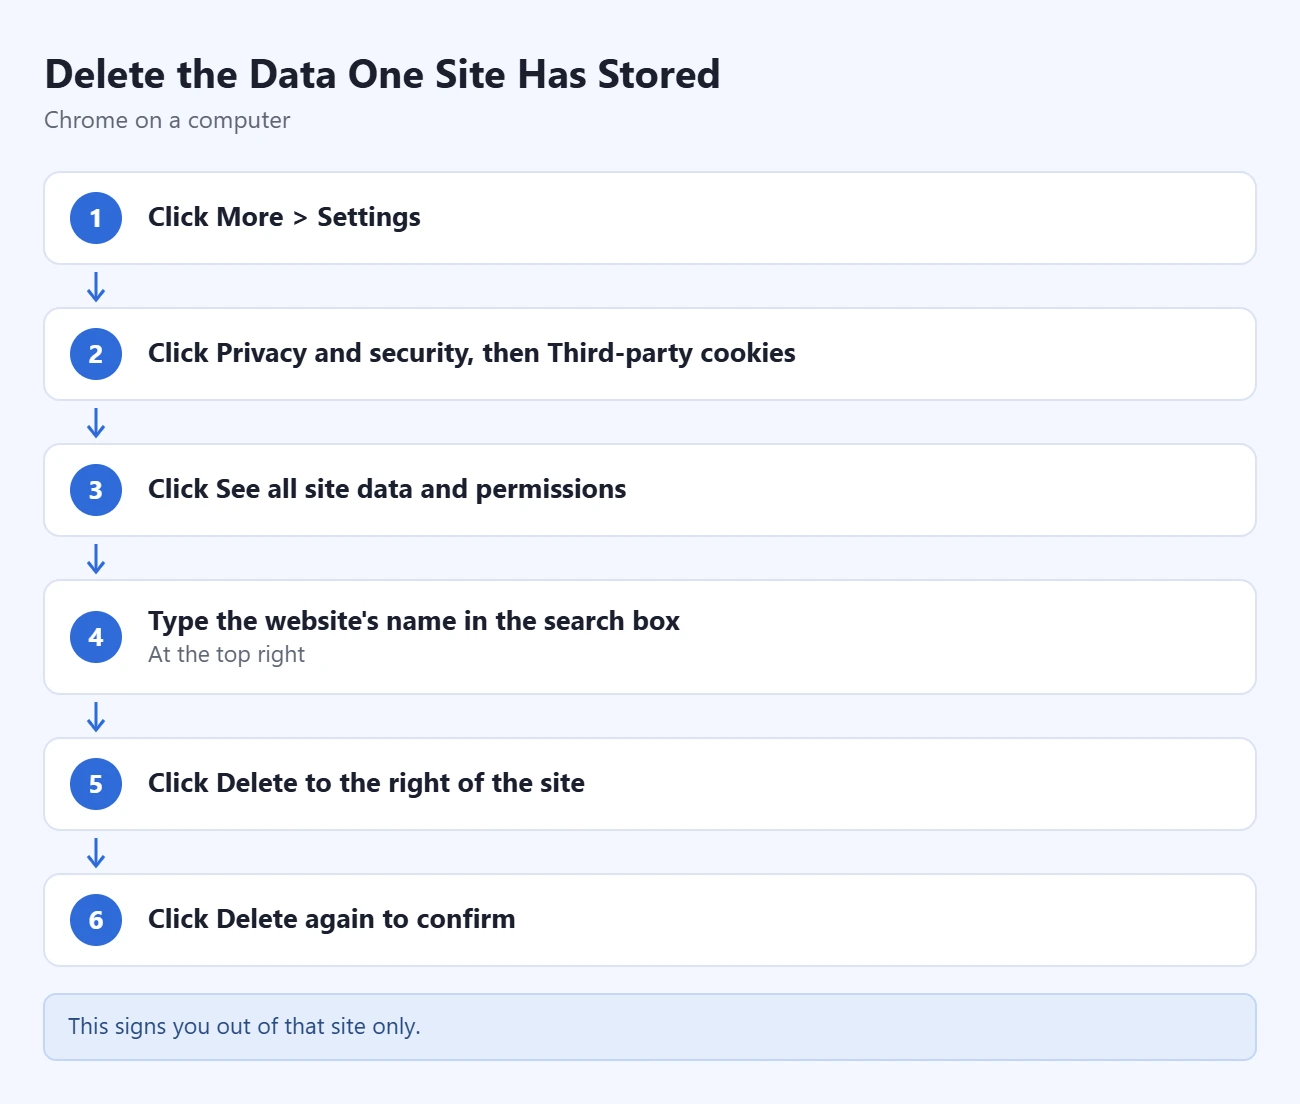Click the step 3 number circle

[x=96, y=490]
